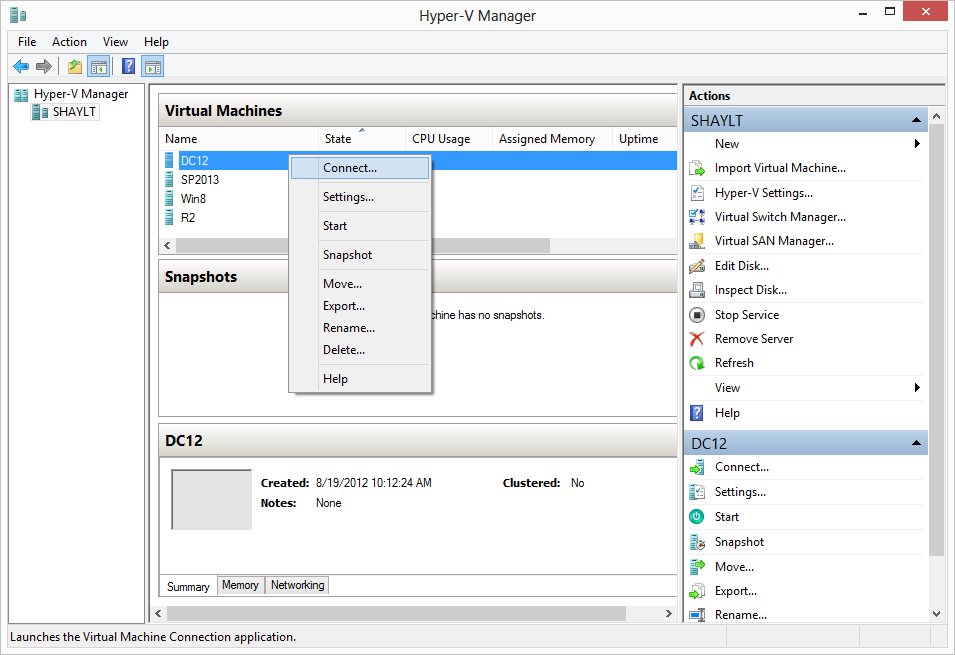Screen dimensions: 955x655
Task: Open the Action menu in menu bar
Action: coord(69,42)
